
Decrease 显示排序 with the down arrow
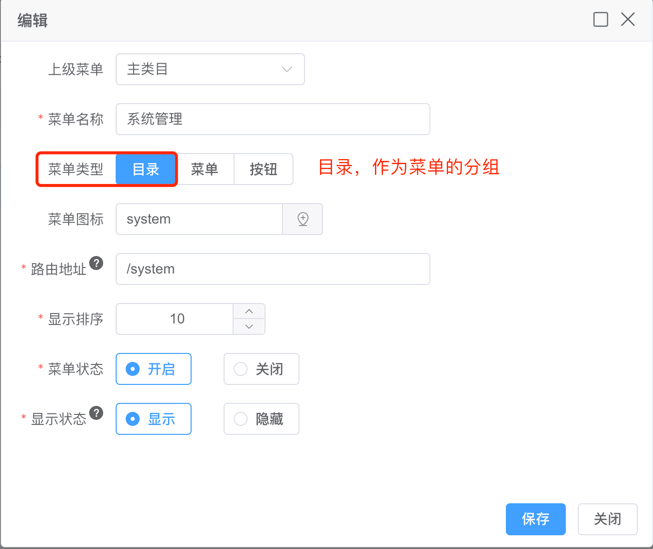(x=249, y=327)
